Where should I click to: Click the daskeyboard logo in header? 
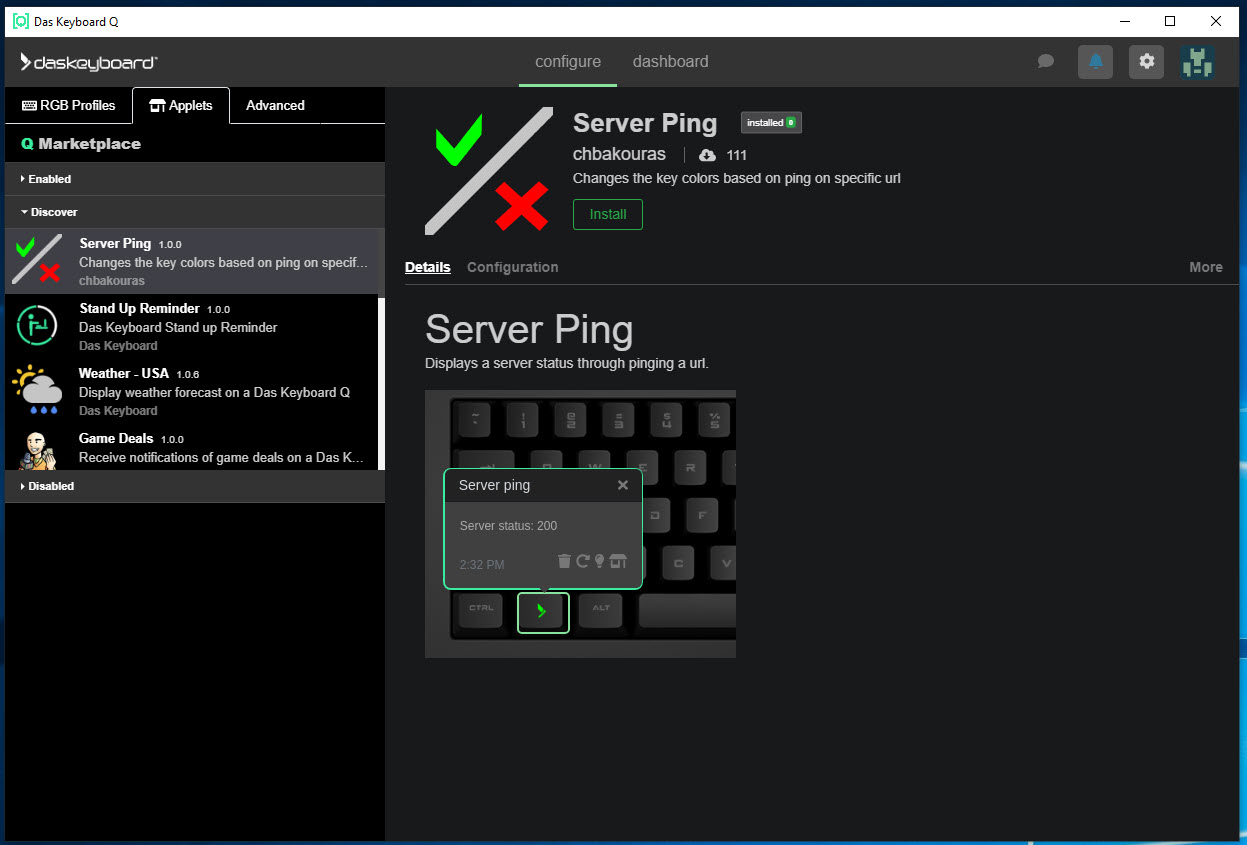click(x=89, y=62)
